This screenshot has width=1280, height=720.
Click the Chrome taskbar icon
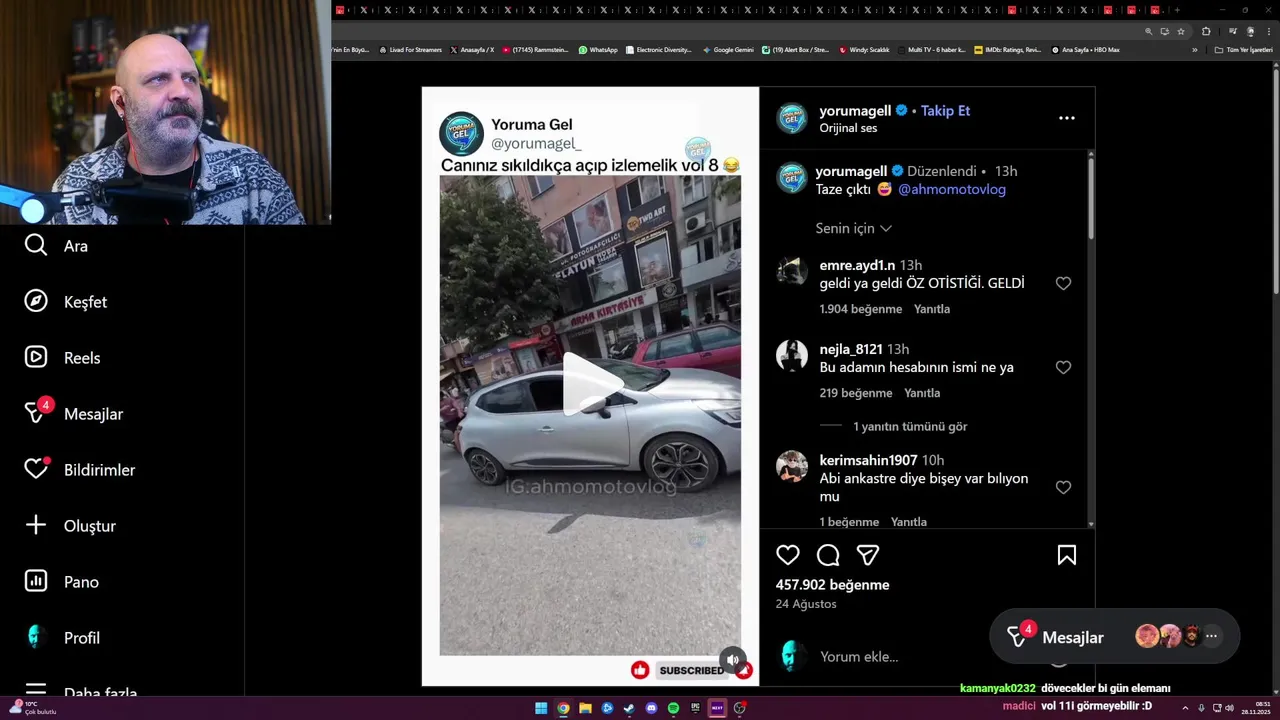(563, 708)
